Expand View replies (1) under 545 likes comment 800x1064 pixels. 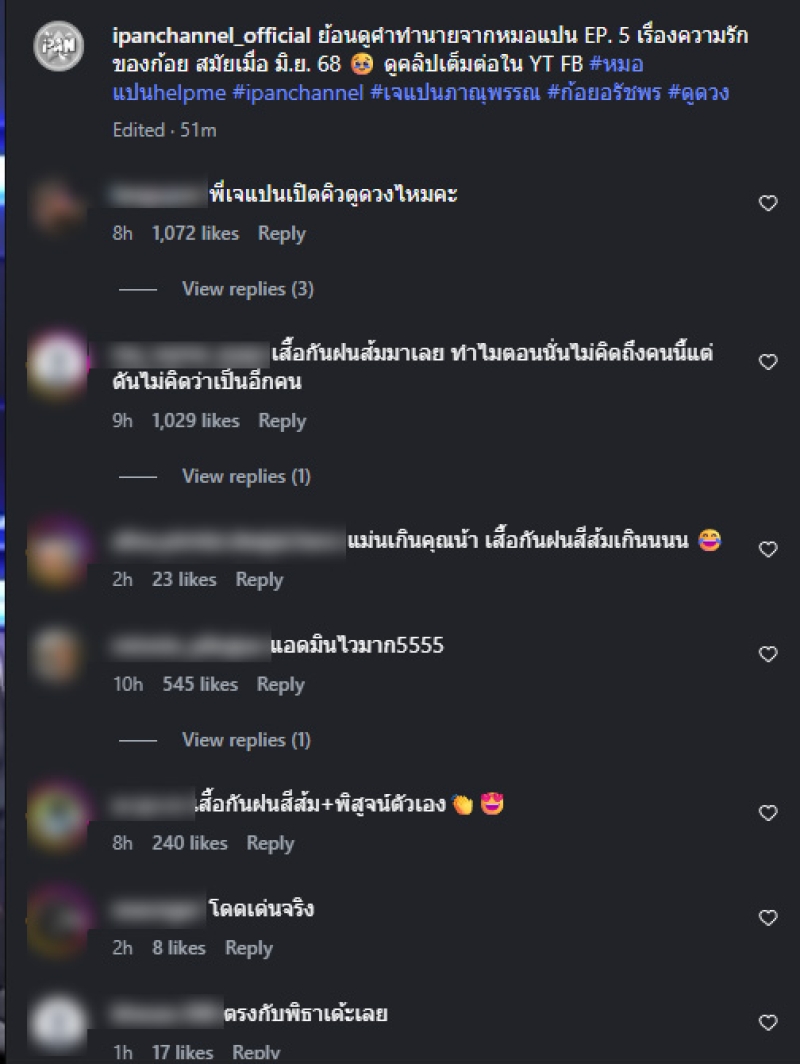tap(246, 740)
